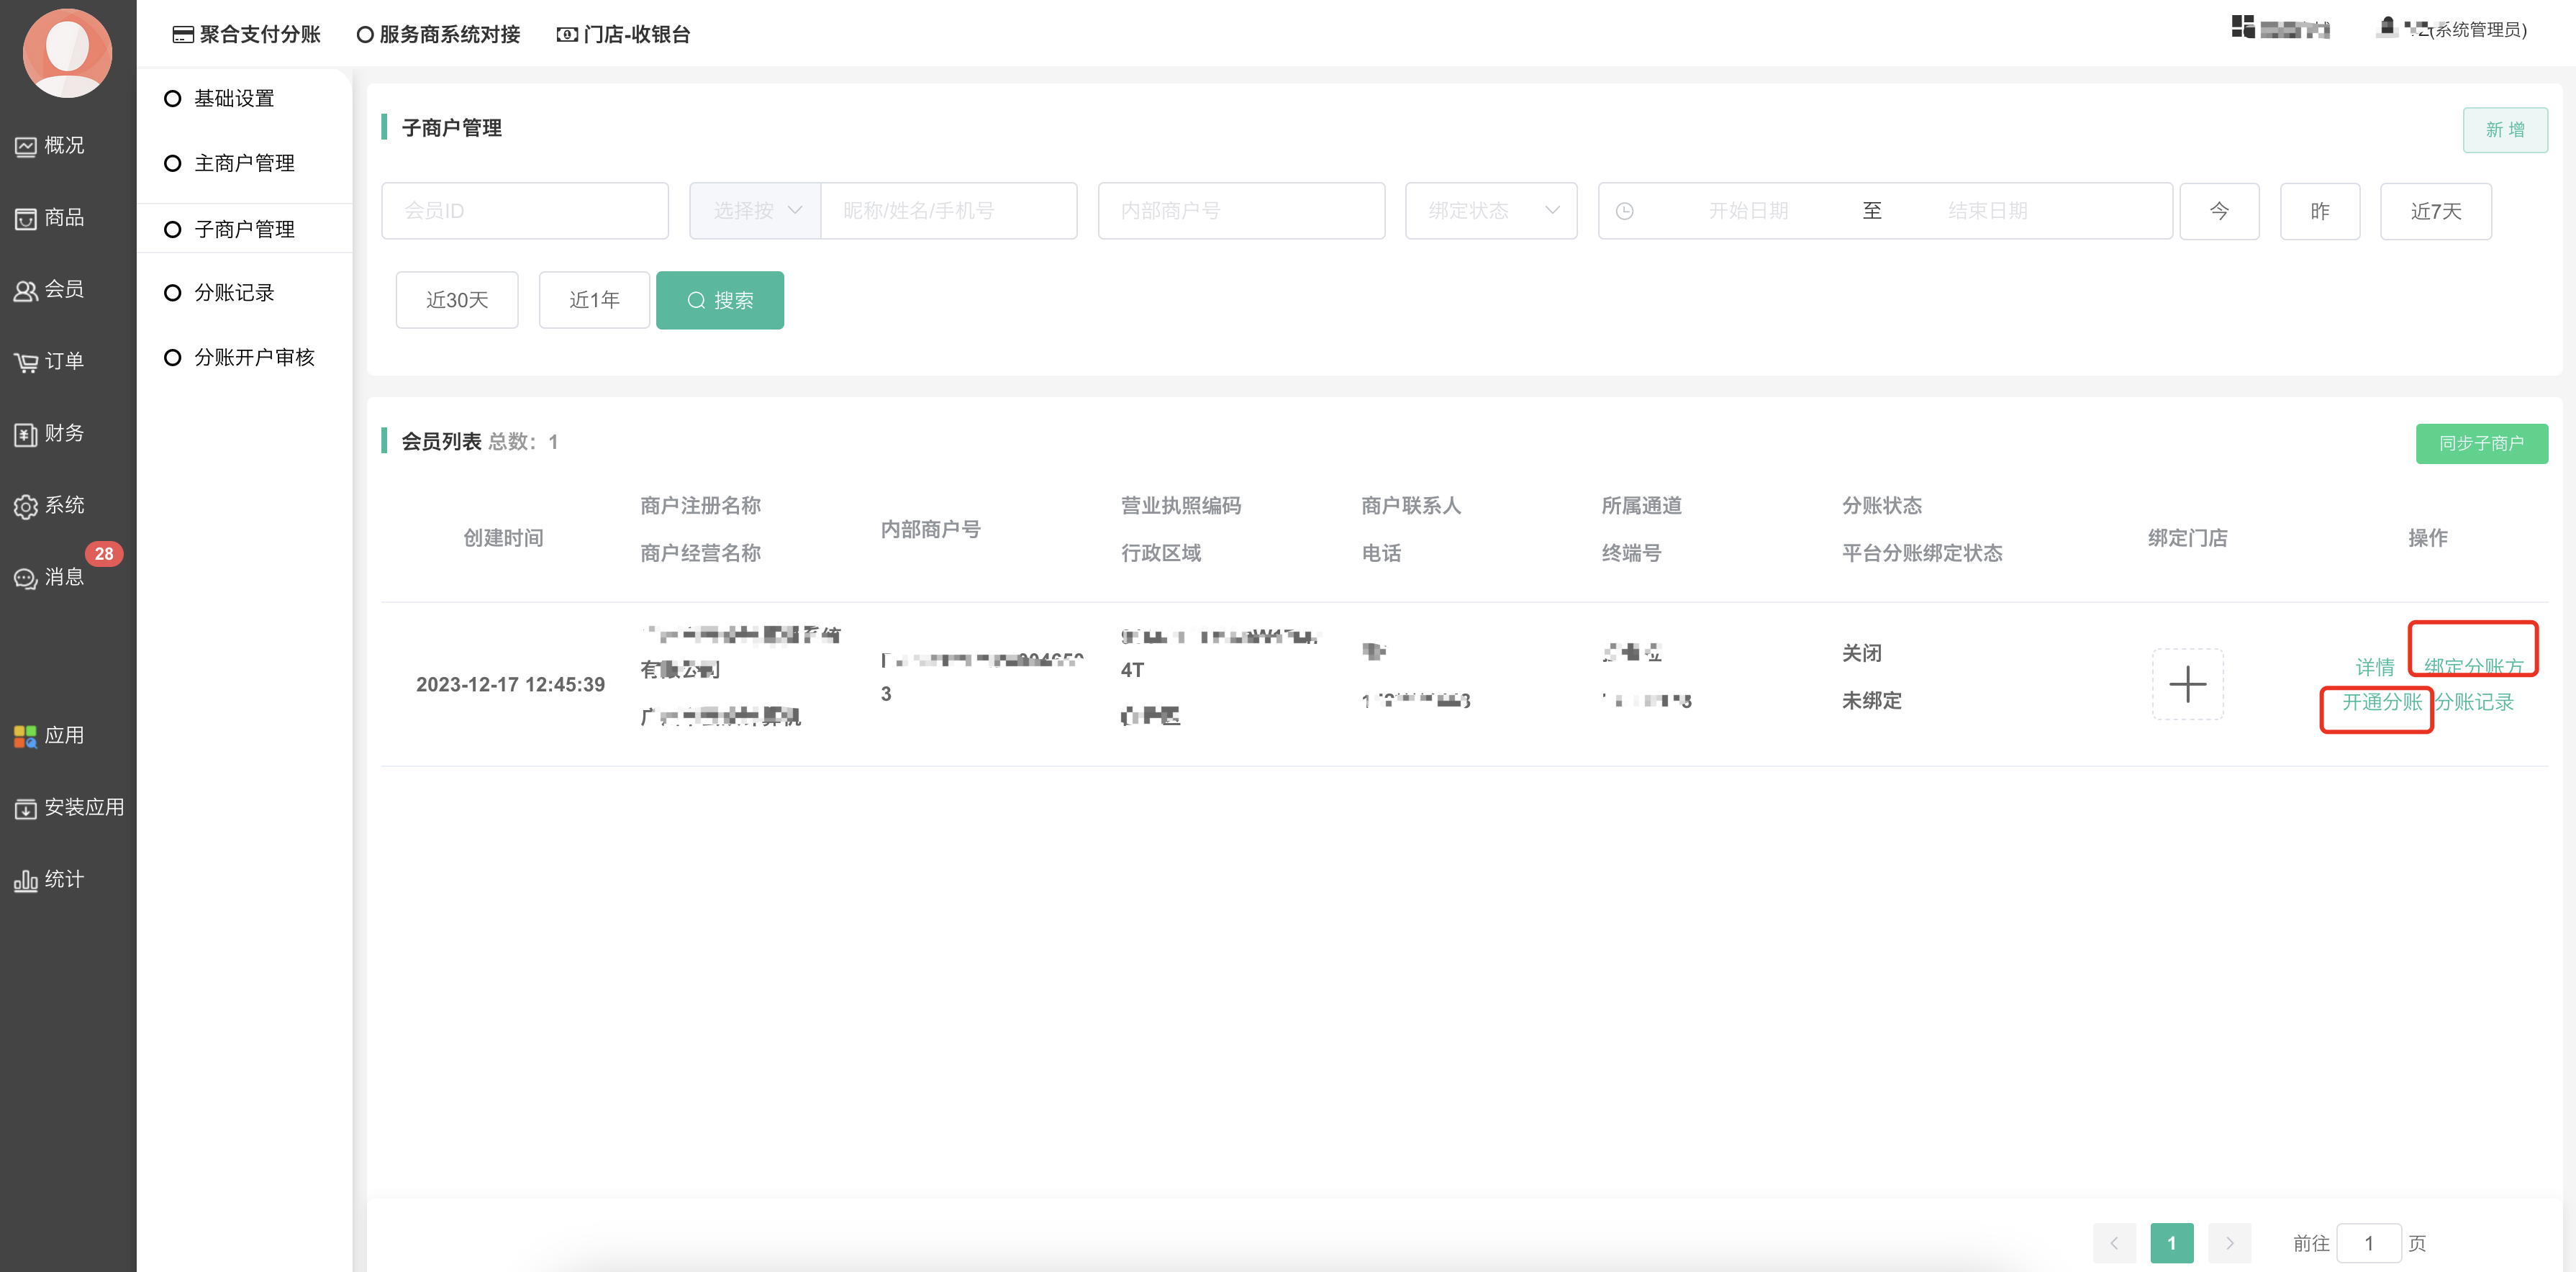Open the 系统 settings gear icon
This screenshot has width=2576, height=1272.
click(x=26, y=506)
